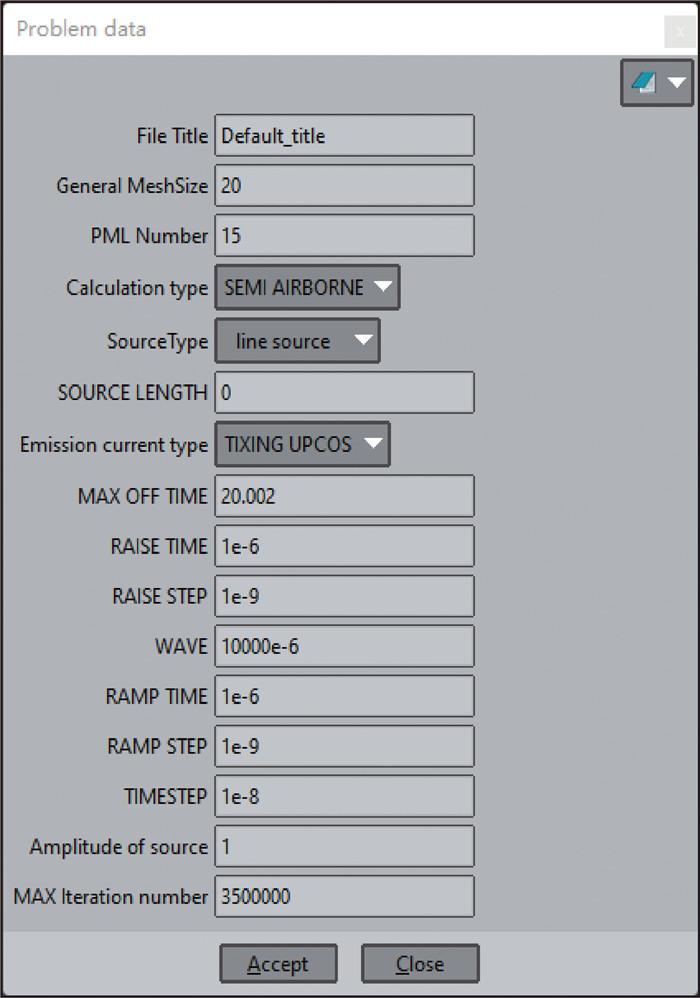Screen dimensions: 700x998
Task: Click the RAISE STEP field
Action: 344,596
